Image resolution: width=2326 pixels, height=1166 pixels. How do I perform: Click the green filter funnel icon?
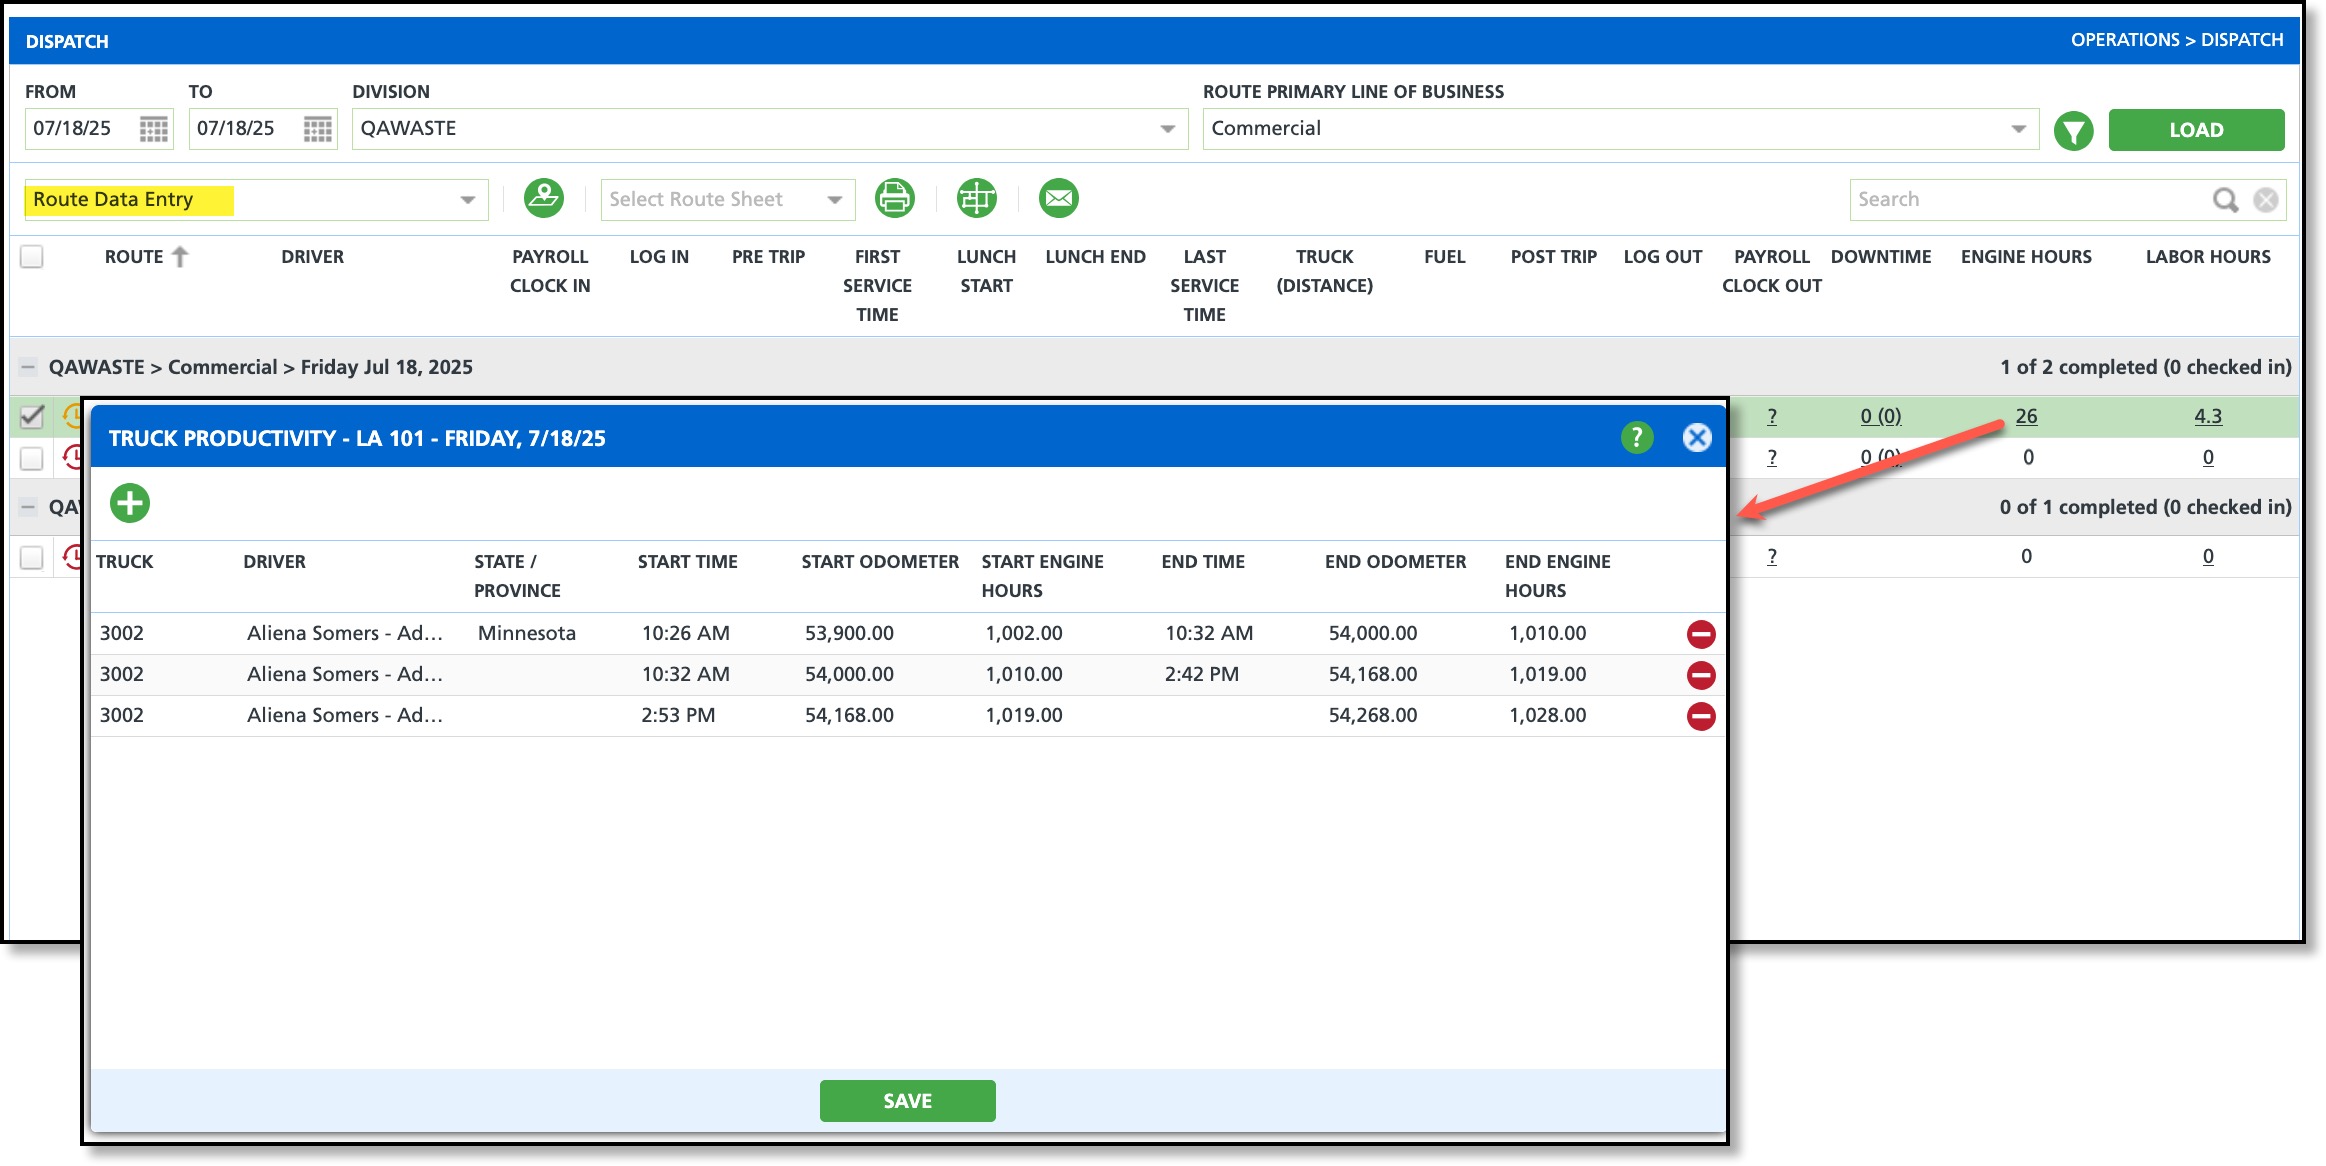click(x=2073, y=130)
